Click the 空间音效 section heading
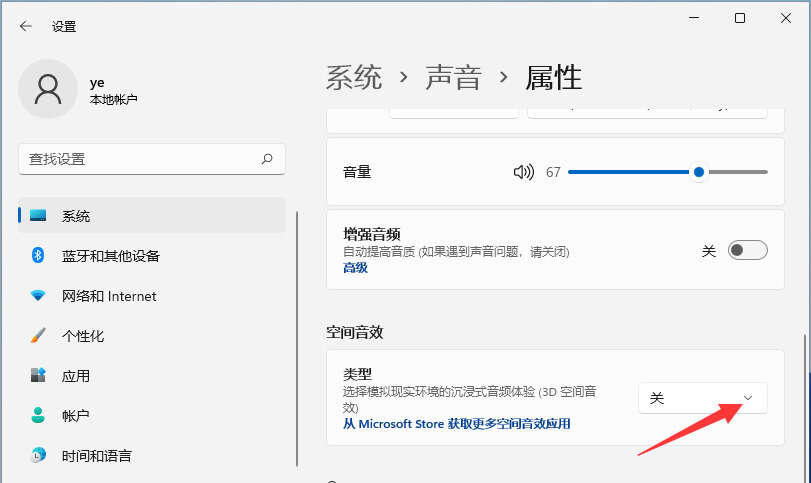The height and width of the screenshot is (483, 811). tap(354, 332)
